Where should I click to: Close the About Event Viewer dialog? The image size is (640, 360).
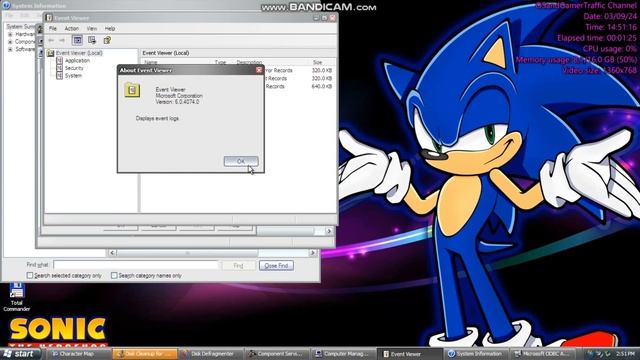259,70
